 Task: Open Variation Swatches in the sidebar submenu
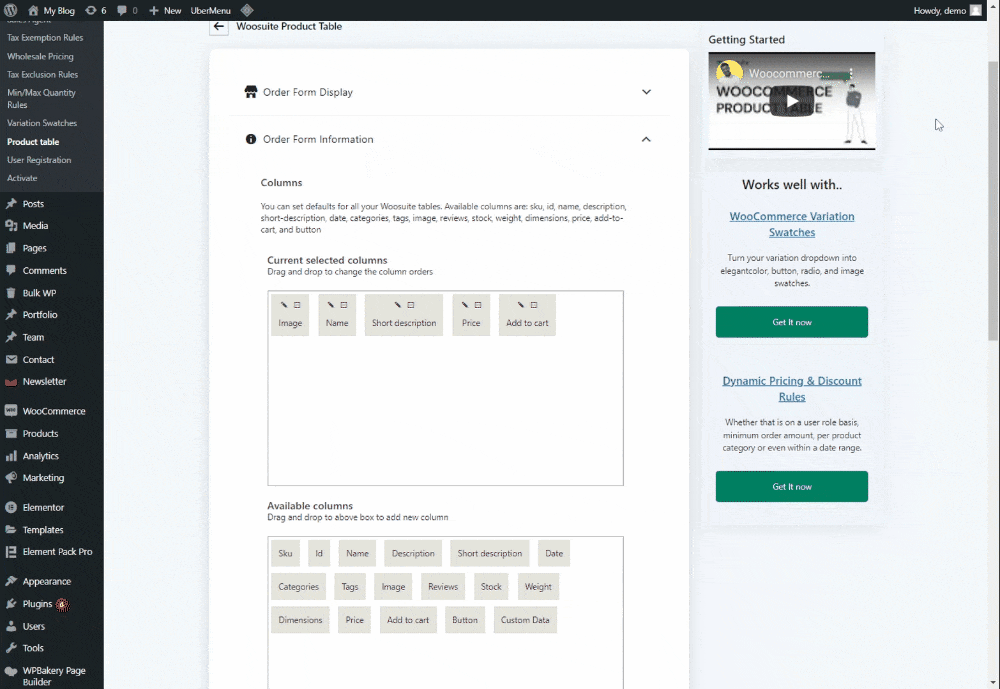[x=42, y=123]
